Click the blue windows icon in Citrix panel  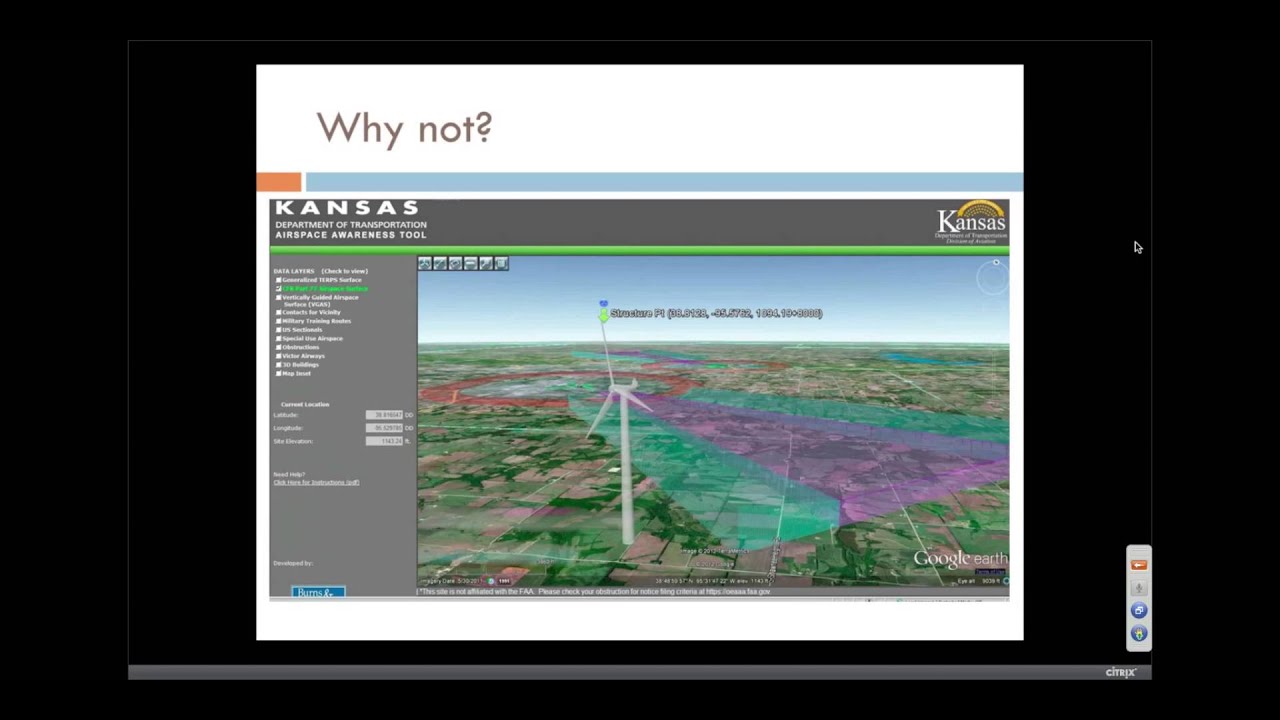pyautogui.click(x=1138, y=610)
